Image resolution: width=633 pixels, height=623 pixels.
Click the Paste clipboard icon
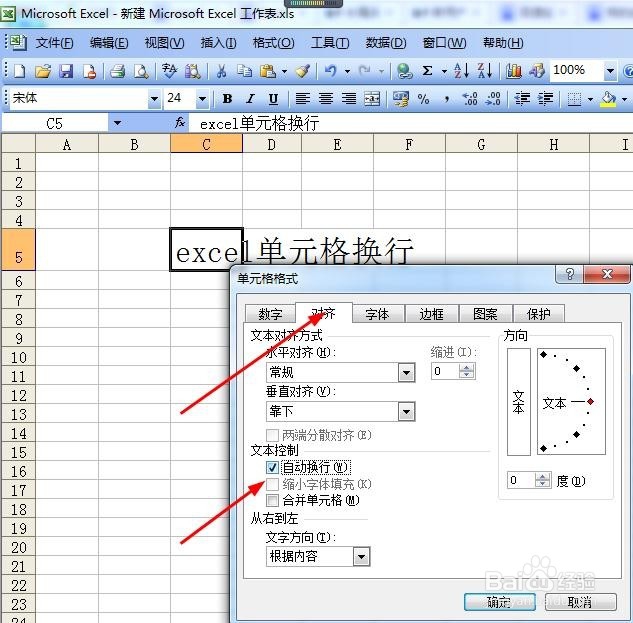268,71
